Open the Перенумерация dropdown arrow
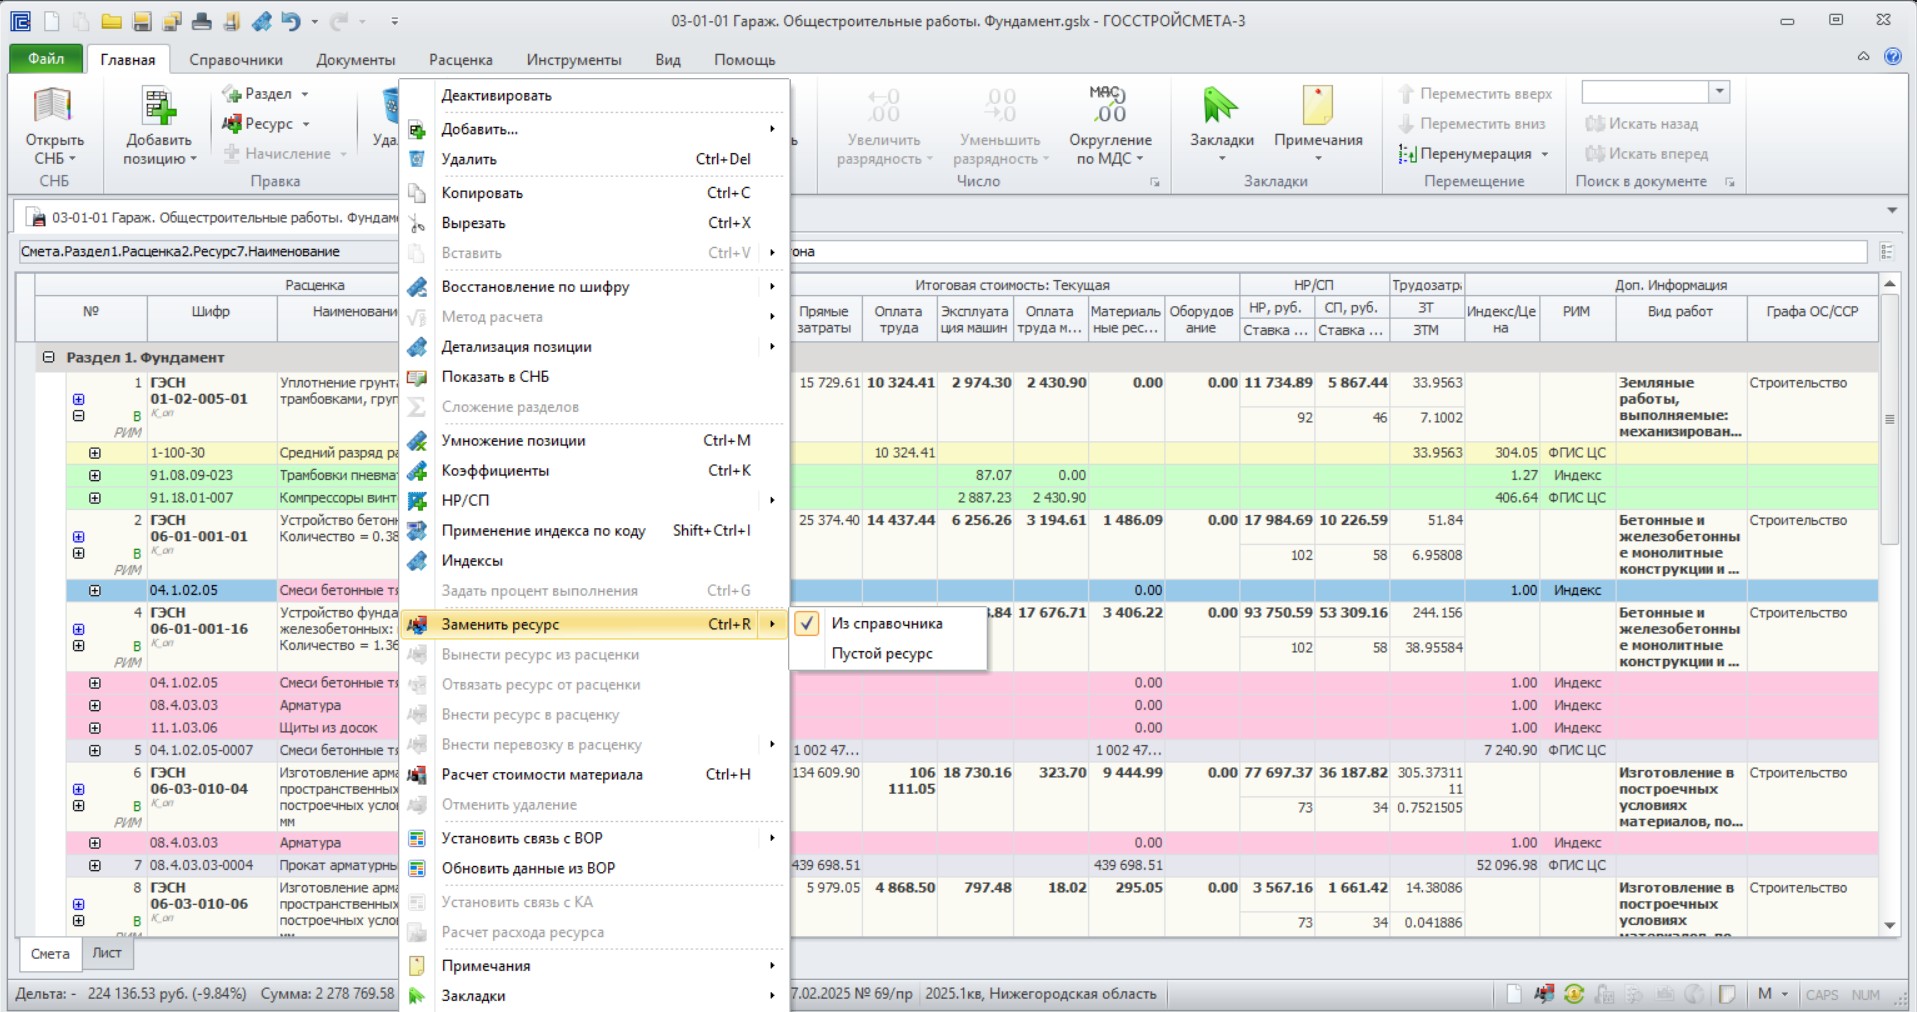The width and height of the screenshot is (1917, 1012). 1545,154
